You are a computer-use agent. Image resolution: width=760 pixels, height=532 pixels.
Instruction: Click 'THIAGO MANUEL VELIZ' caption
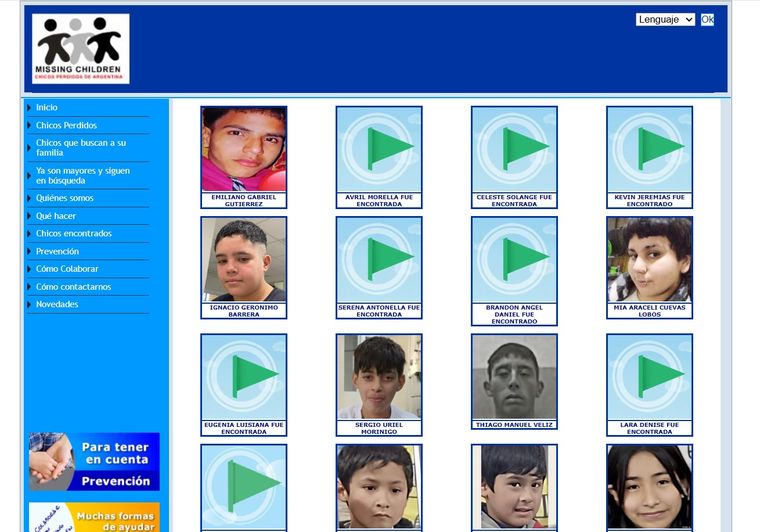[514, 425]
